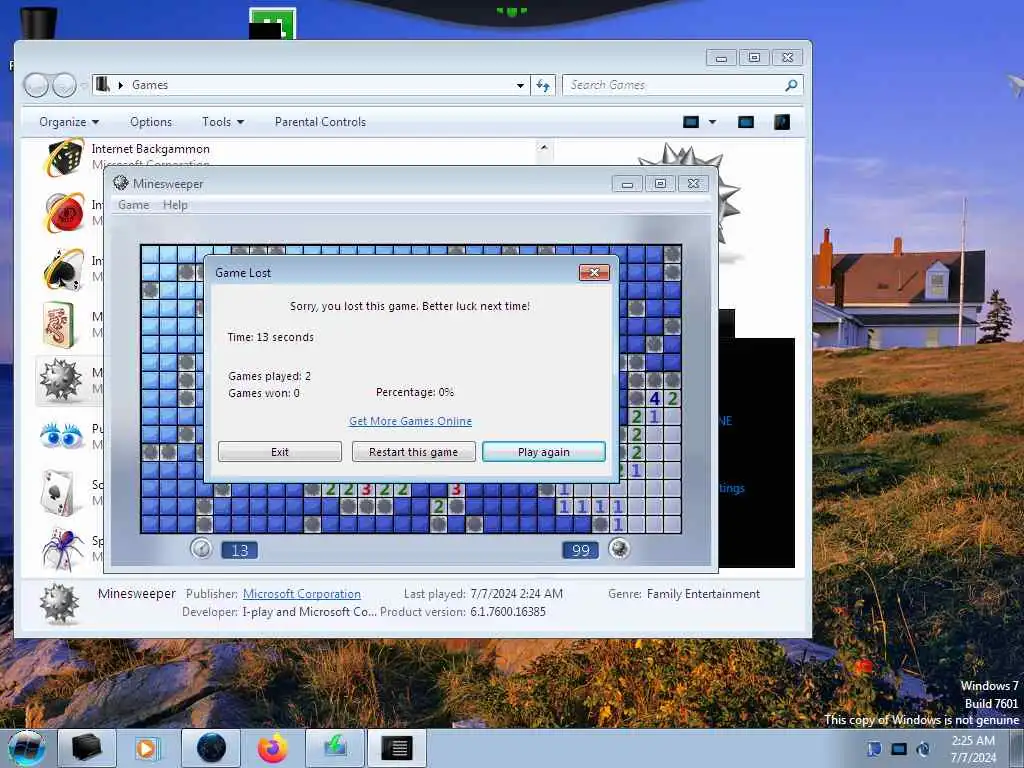Expand address bar history dropdown

pos(520,86)
